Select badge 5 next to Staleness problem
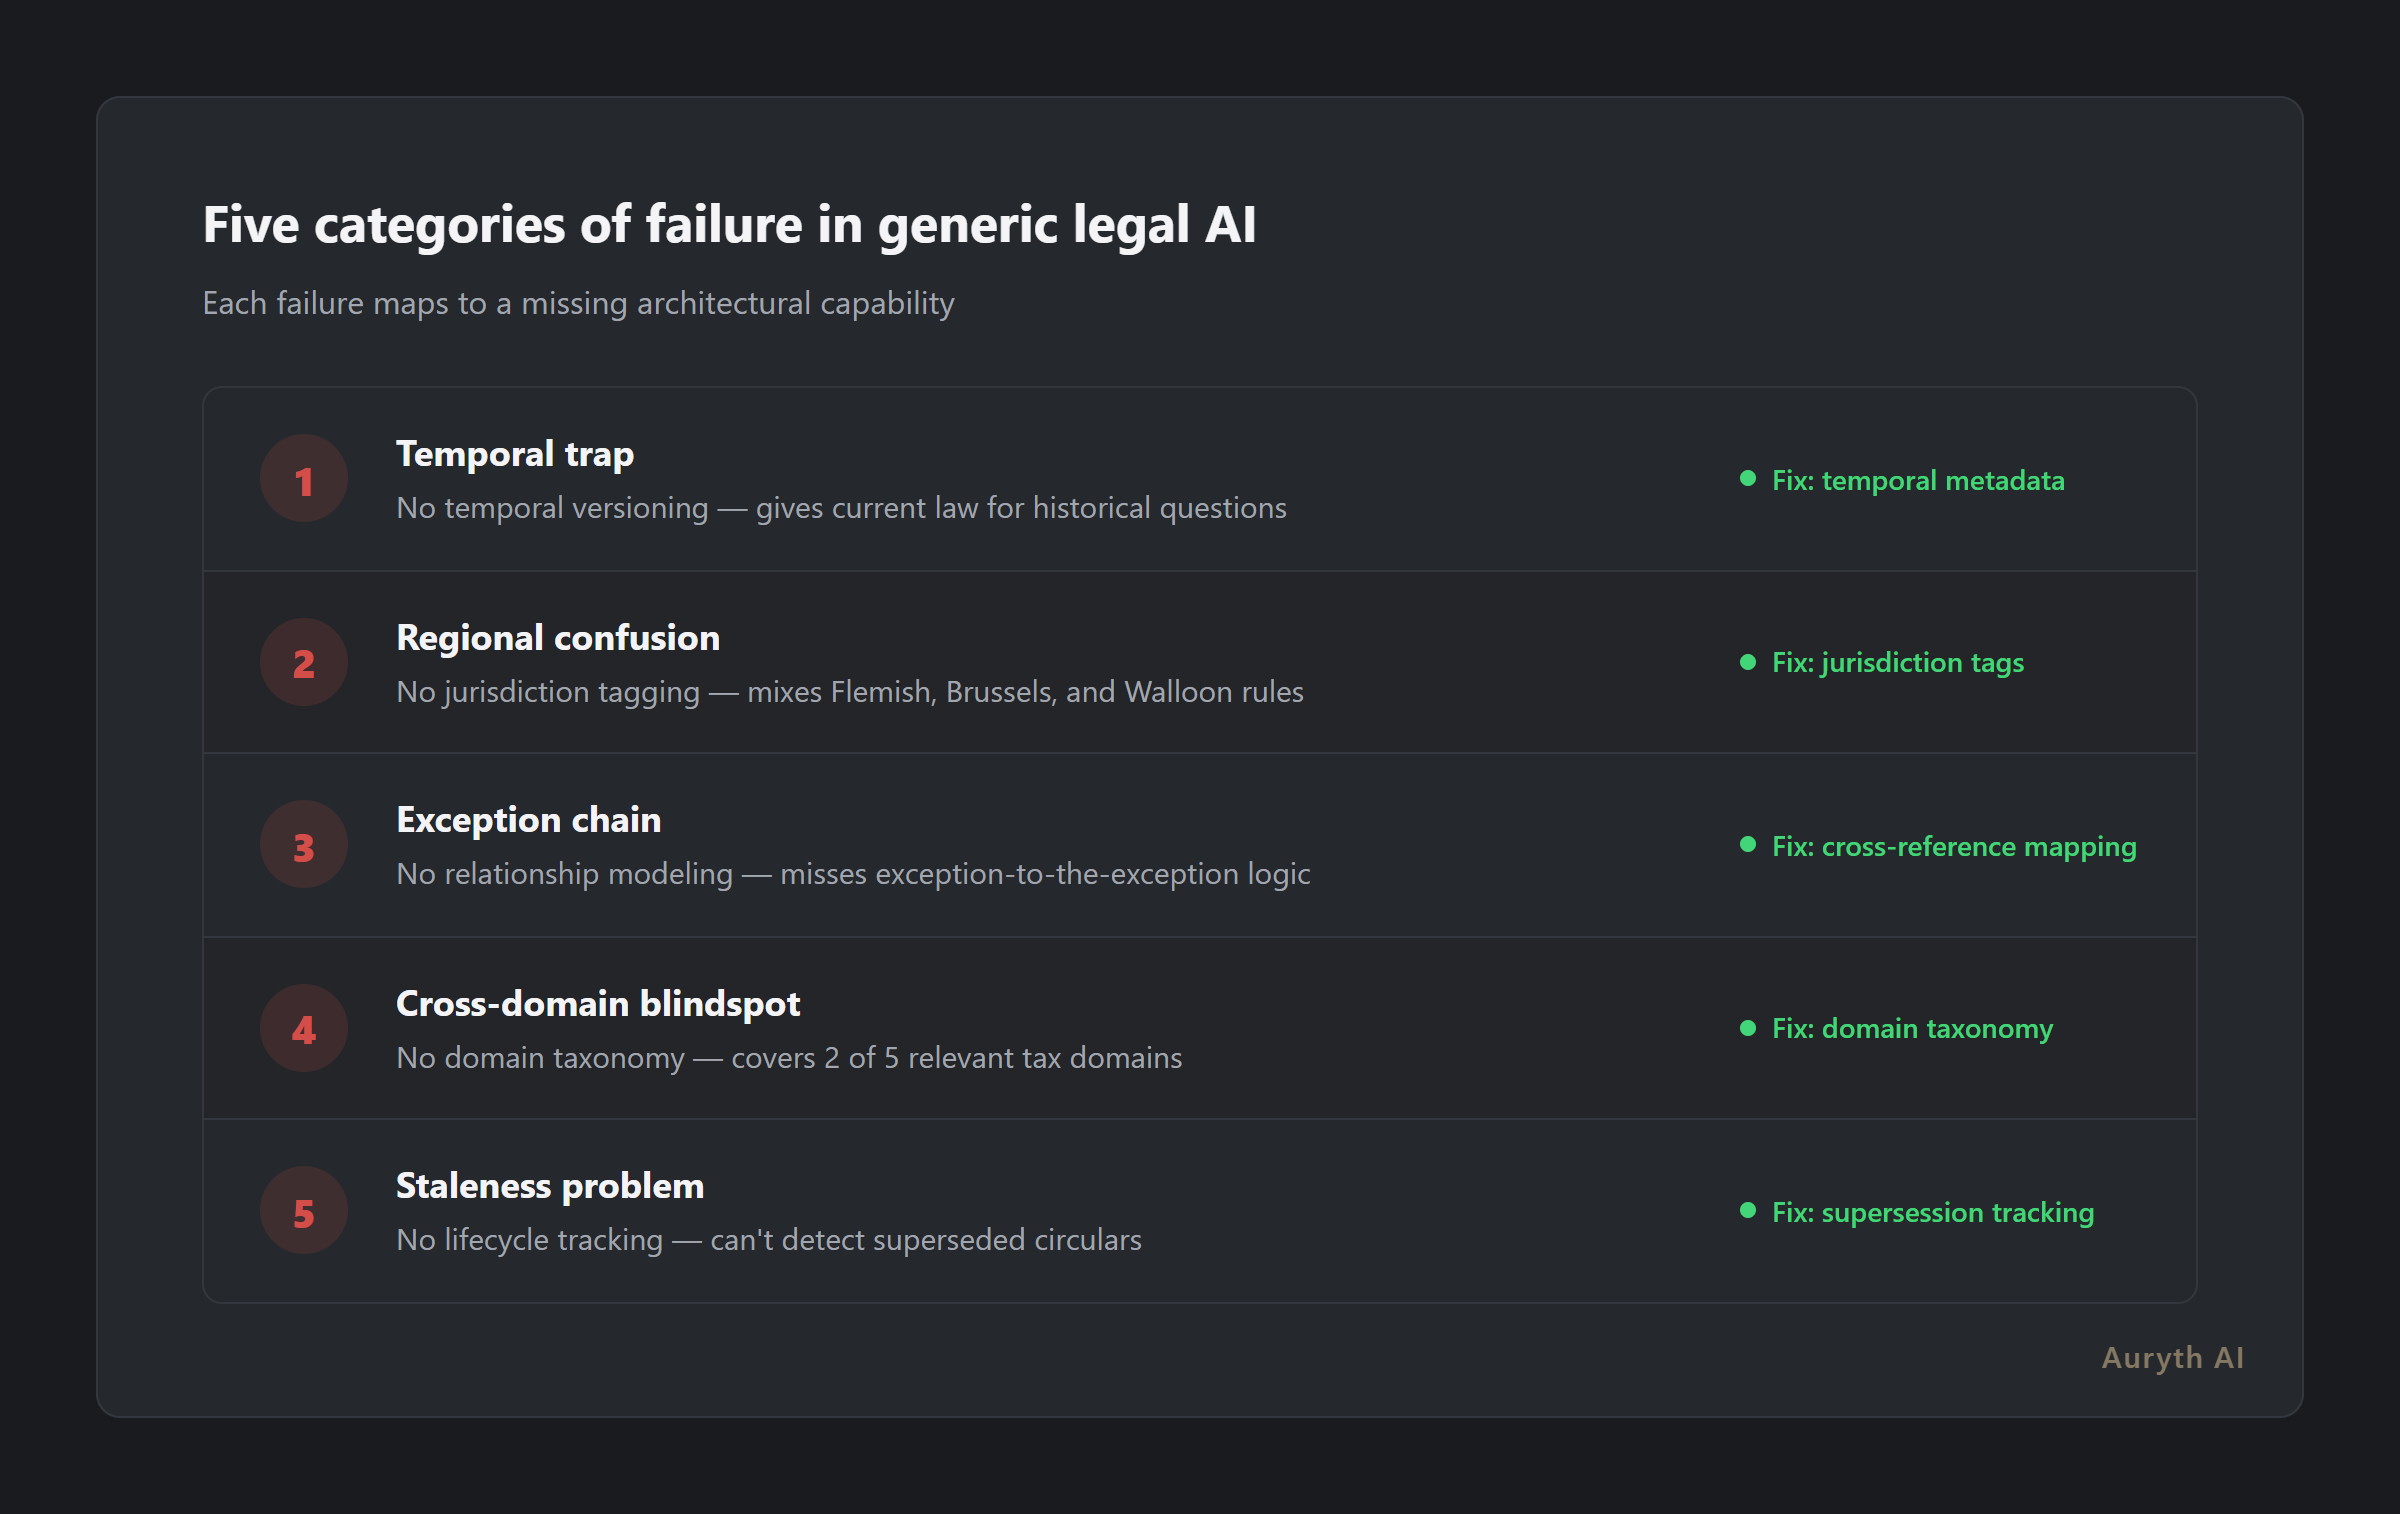The height and width of the screenshot is (1514, 2400). [x=304, y=1210]
